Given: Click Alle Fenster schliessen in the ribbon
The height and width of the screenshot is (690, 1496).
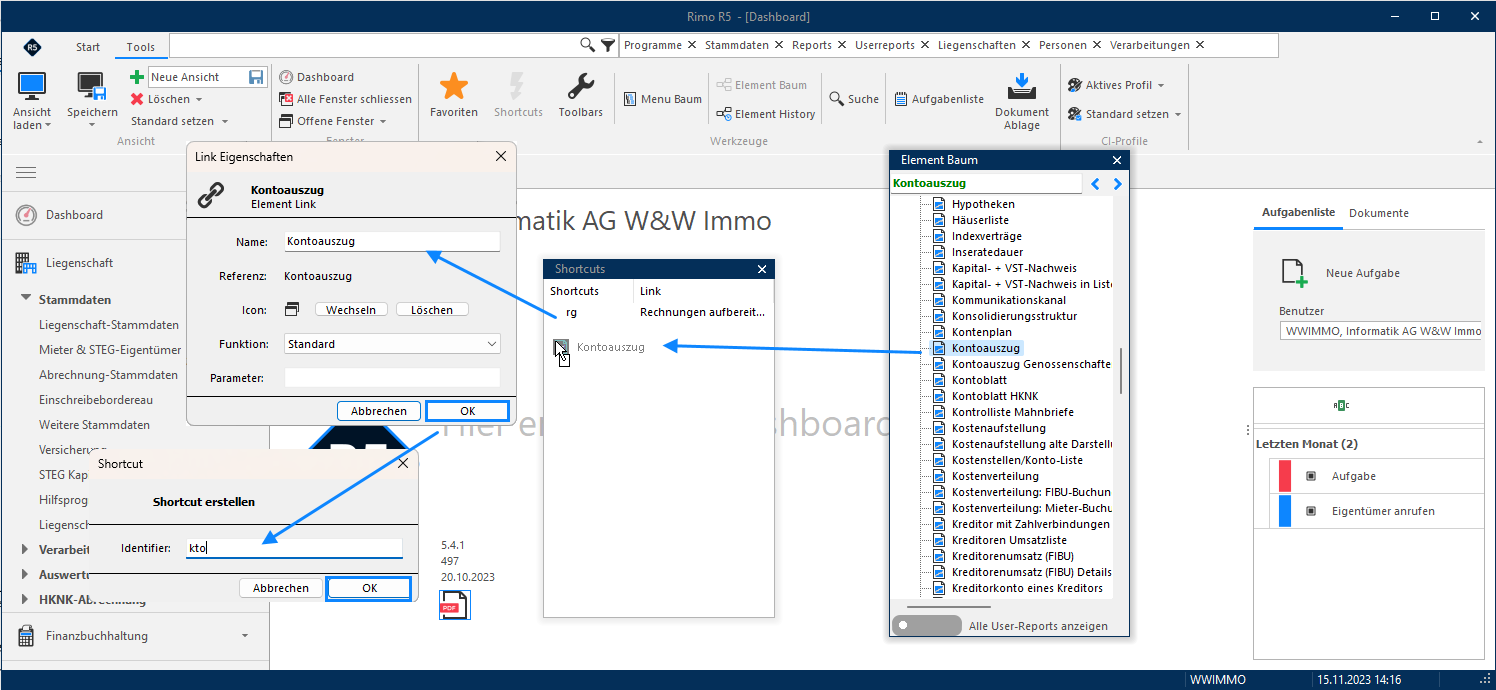Looking at the screenshot, I should [x=345, y=99].
